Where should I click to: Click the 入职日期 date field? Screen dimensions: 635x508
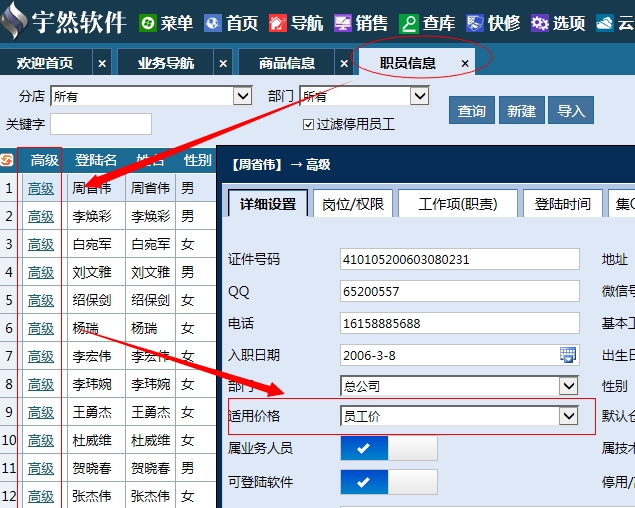tap(460, 355)
